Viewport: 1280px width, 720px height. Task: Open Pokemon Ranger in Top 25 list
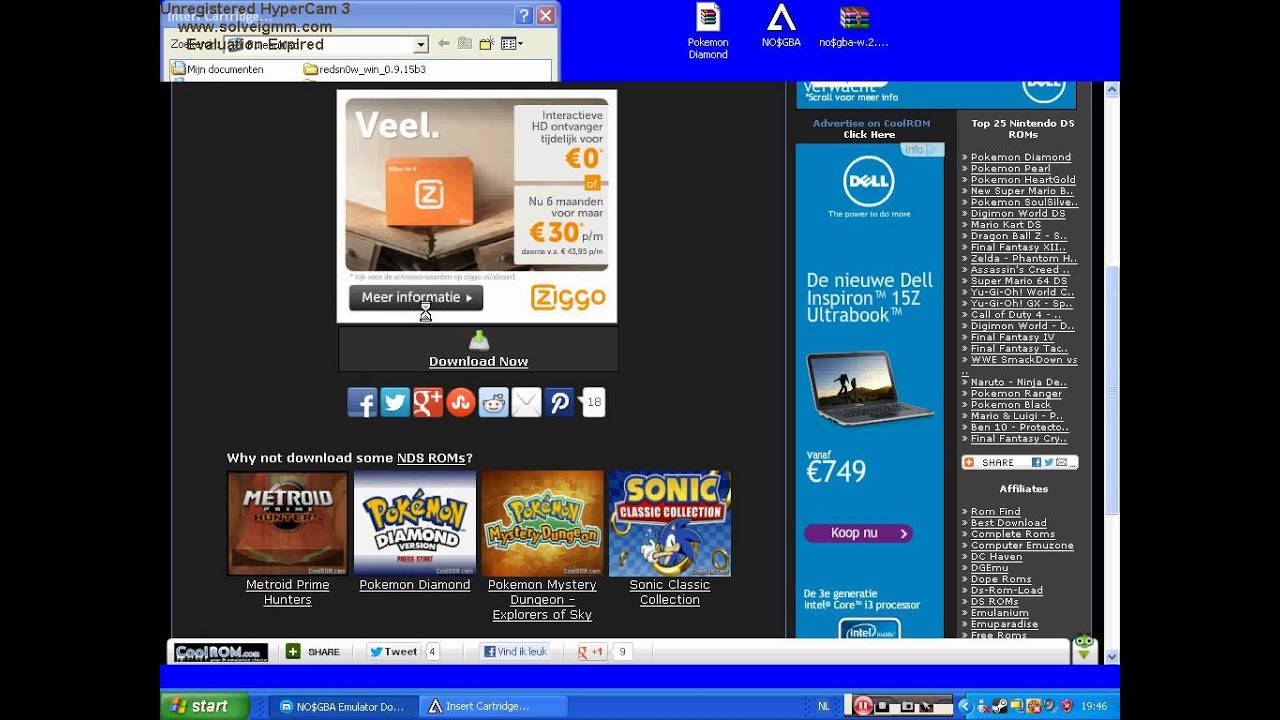[x=1016, y=393]
